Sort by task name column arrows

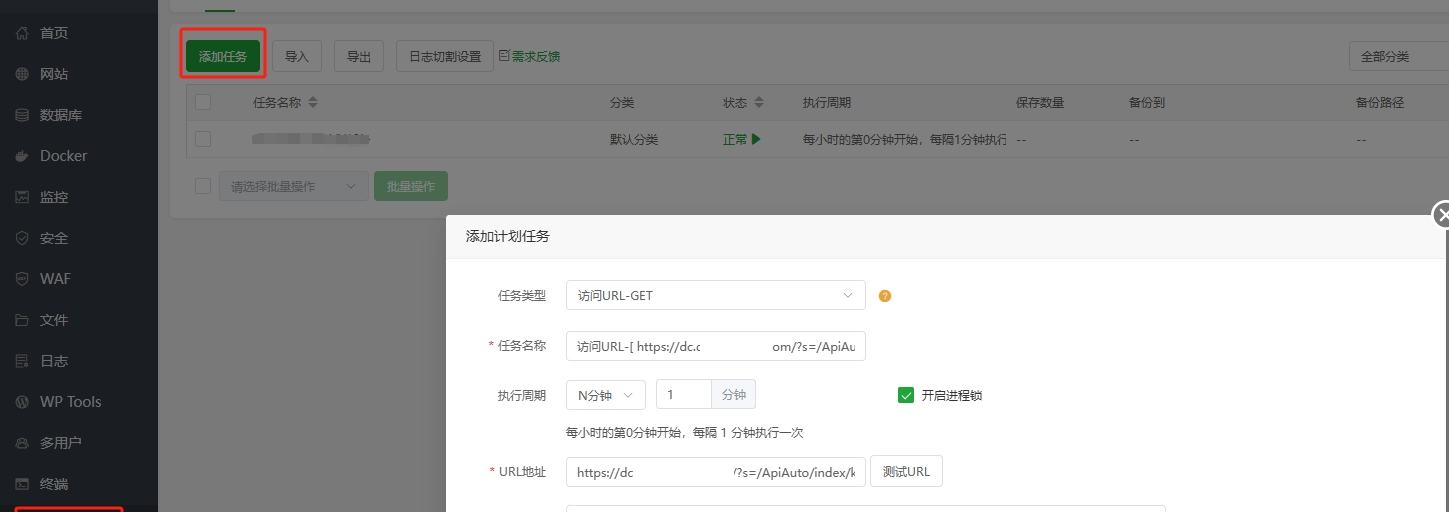click(313, 103)
